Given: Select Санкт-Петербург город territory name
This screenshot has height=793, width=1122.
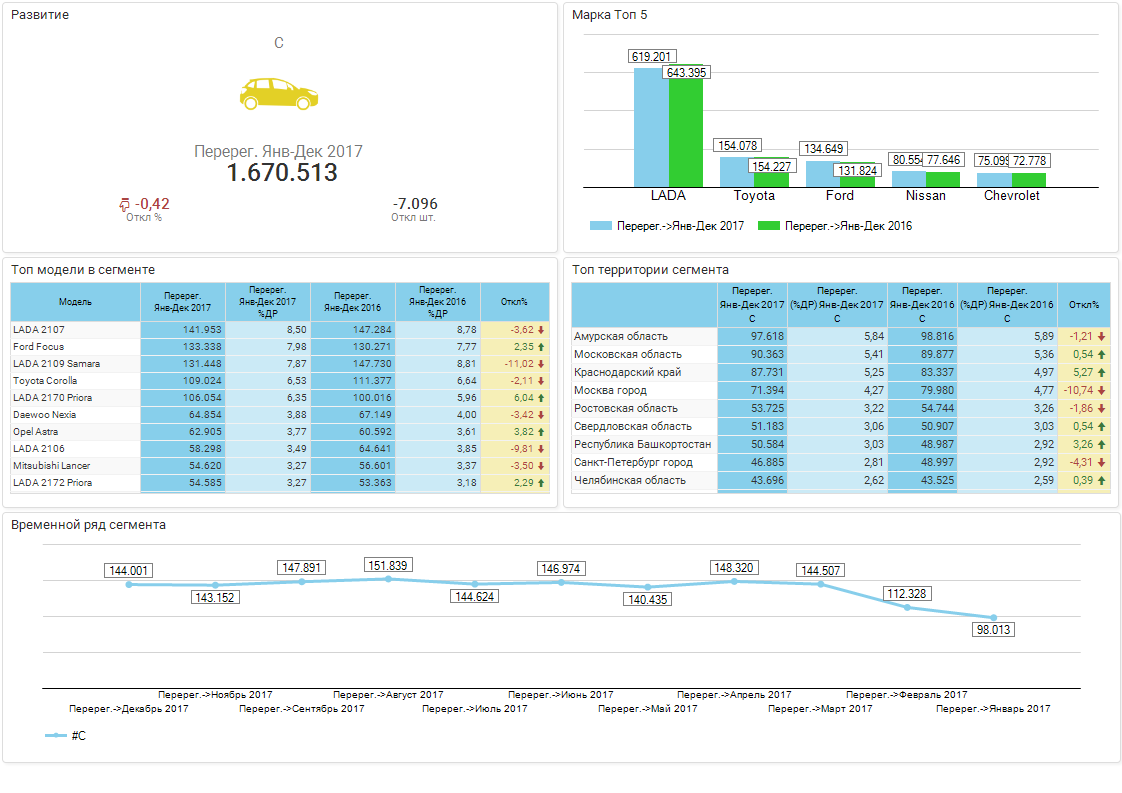Looking at the screenshot, I should 633,462.
